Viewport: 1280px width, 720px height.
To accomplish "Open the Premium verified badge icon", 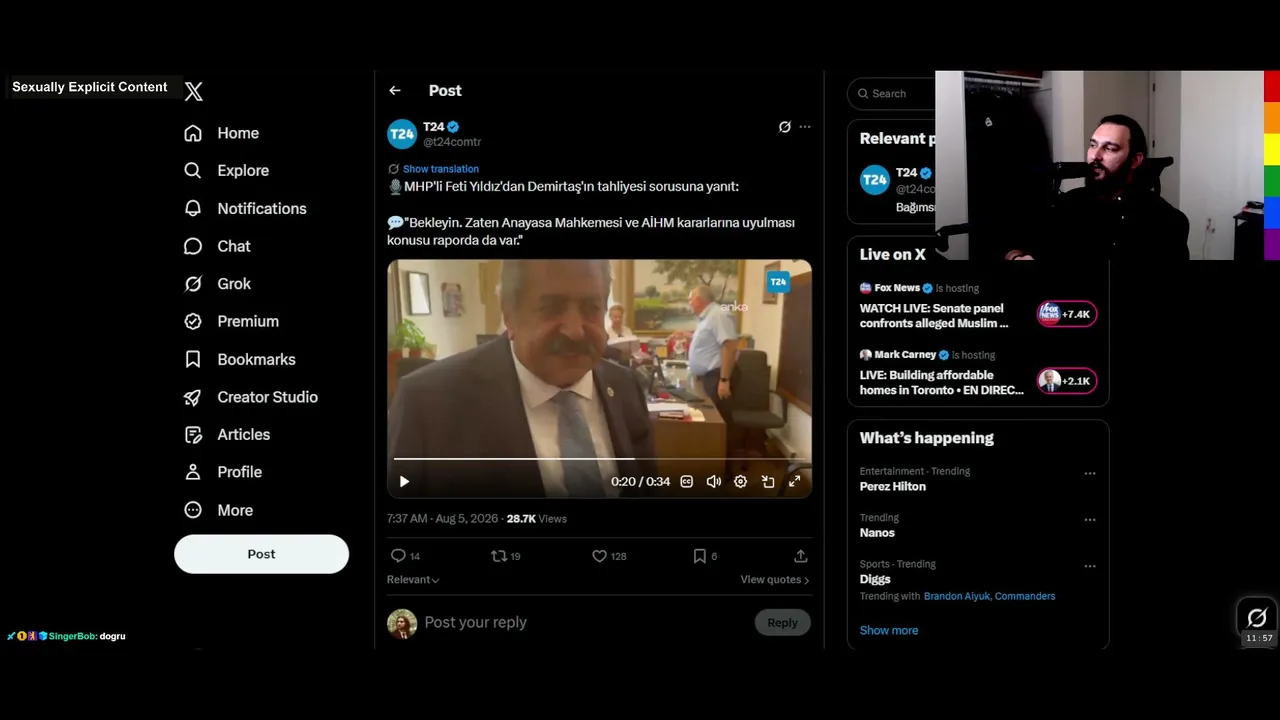I will [193, 321].
